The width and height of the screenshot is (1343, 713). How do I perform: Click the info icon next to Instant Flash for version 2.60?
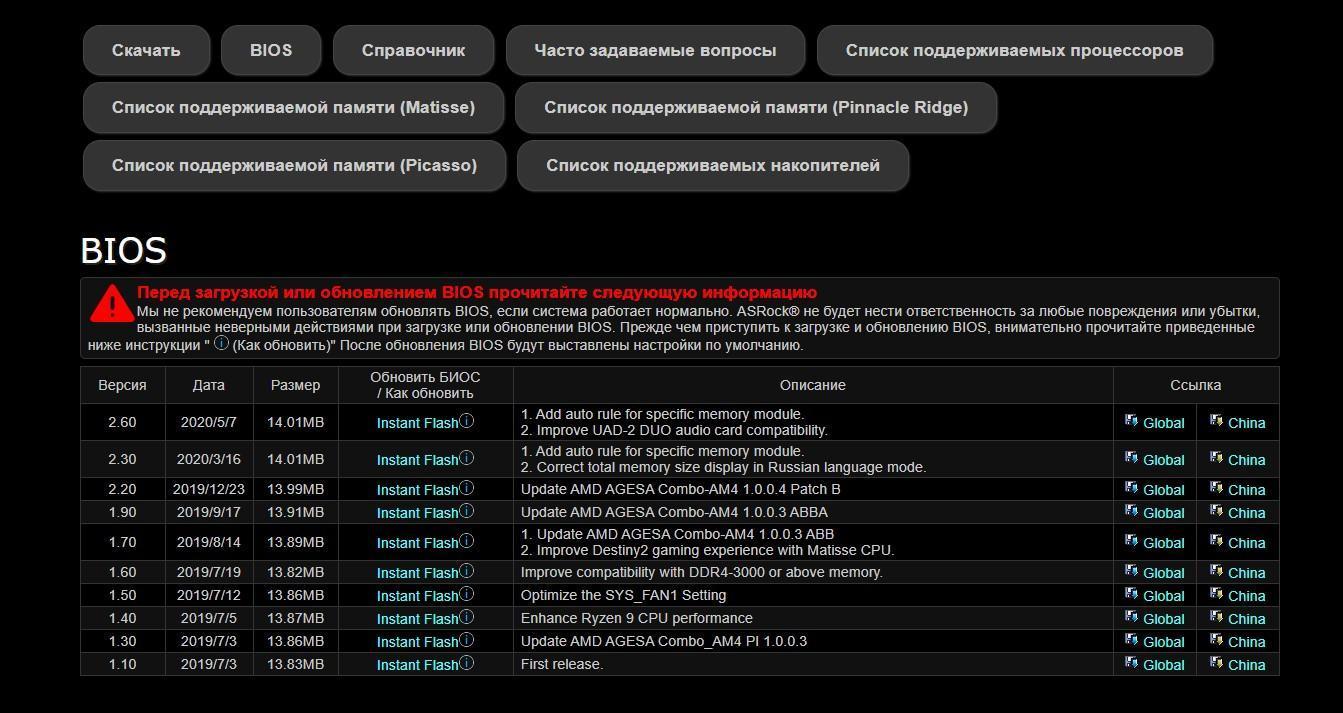pyautogui.click(x=466, y=421)
